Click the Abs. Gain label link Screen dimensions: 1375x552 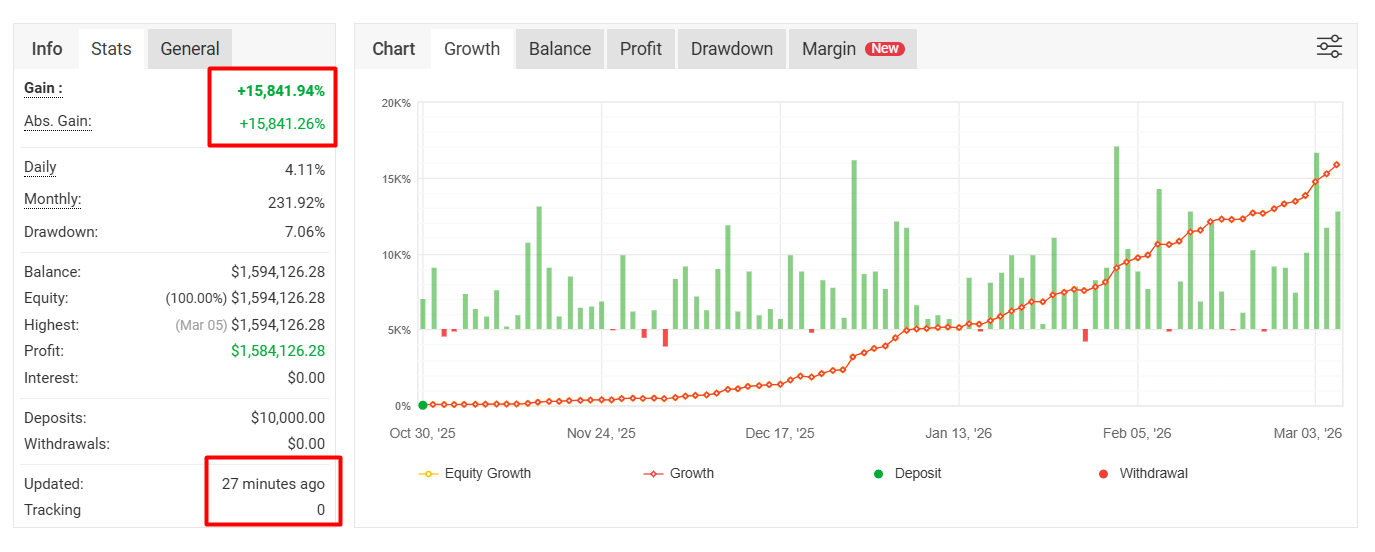pyautogui.click(x=58, y=121)
